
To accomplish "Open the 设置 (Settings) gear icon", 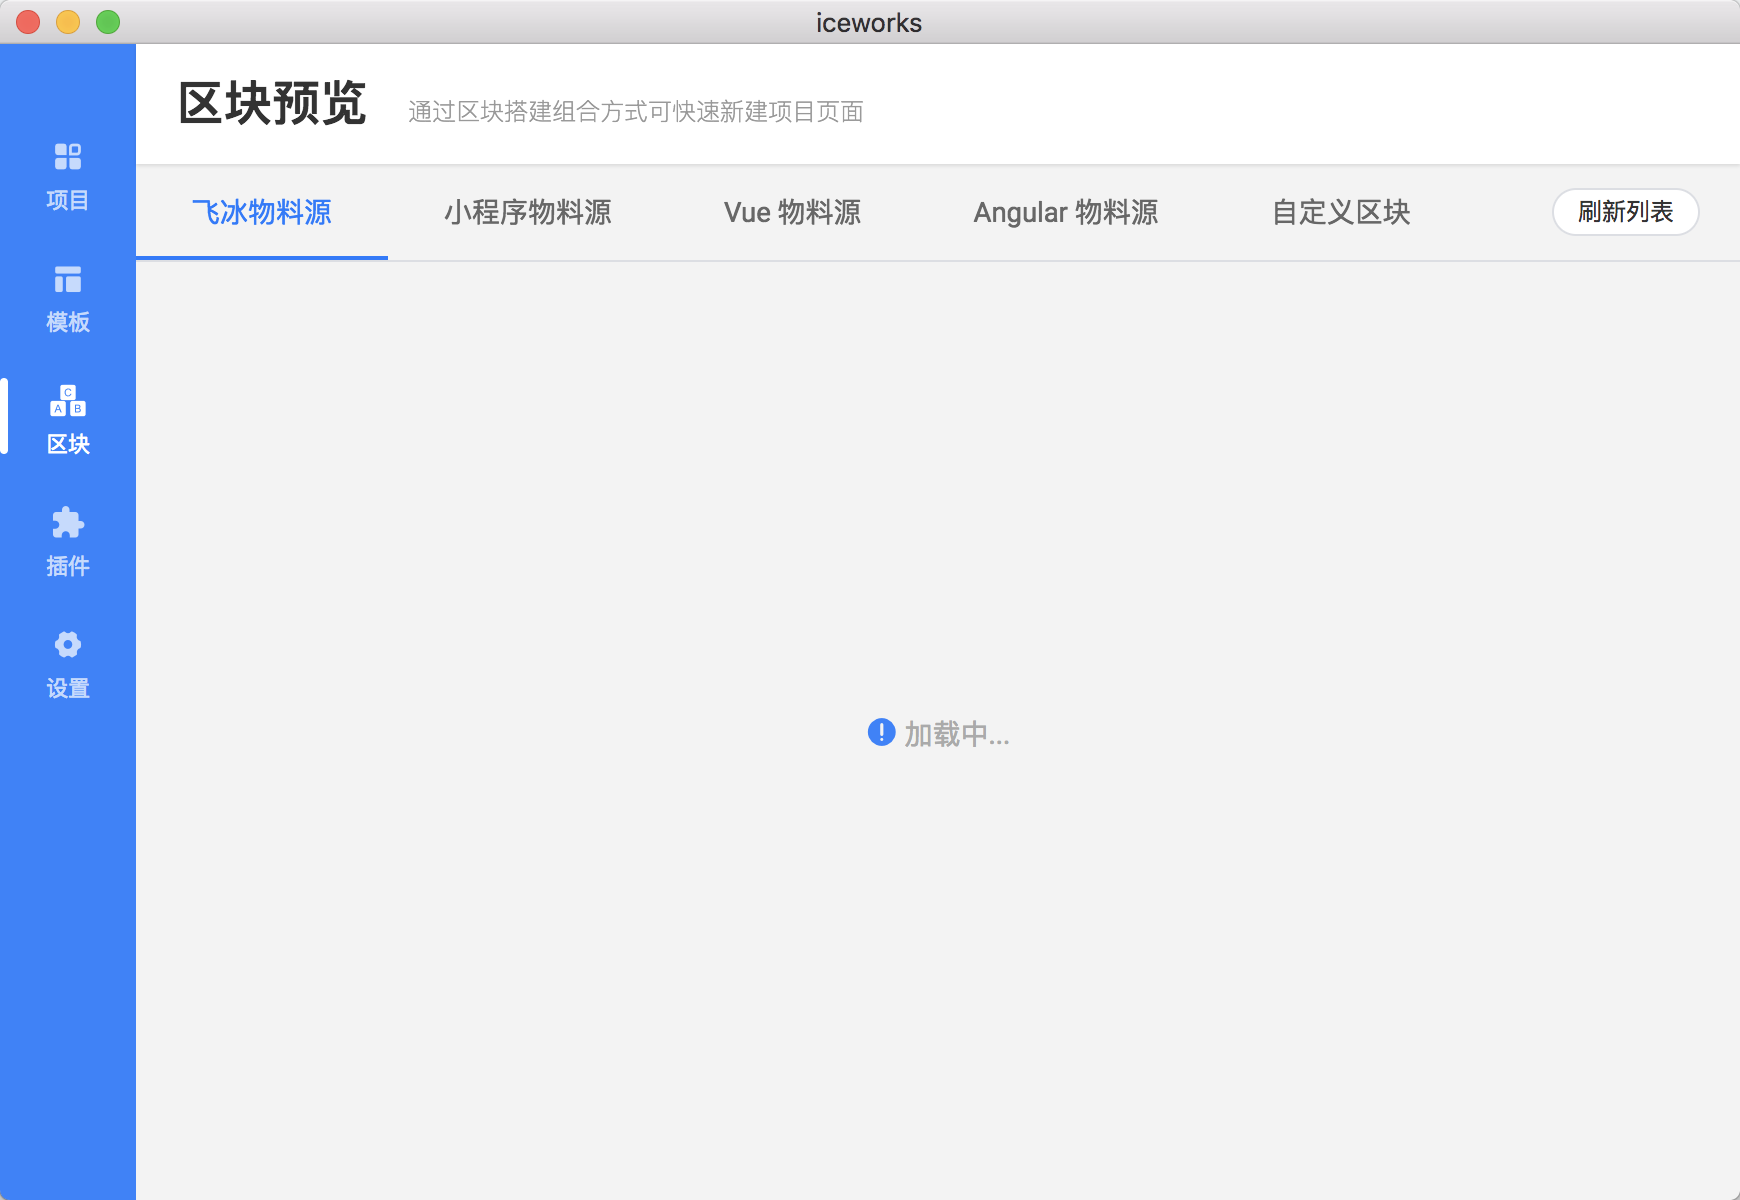I will click(x=68, y=645).
